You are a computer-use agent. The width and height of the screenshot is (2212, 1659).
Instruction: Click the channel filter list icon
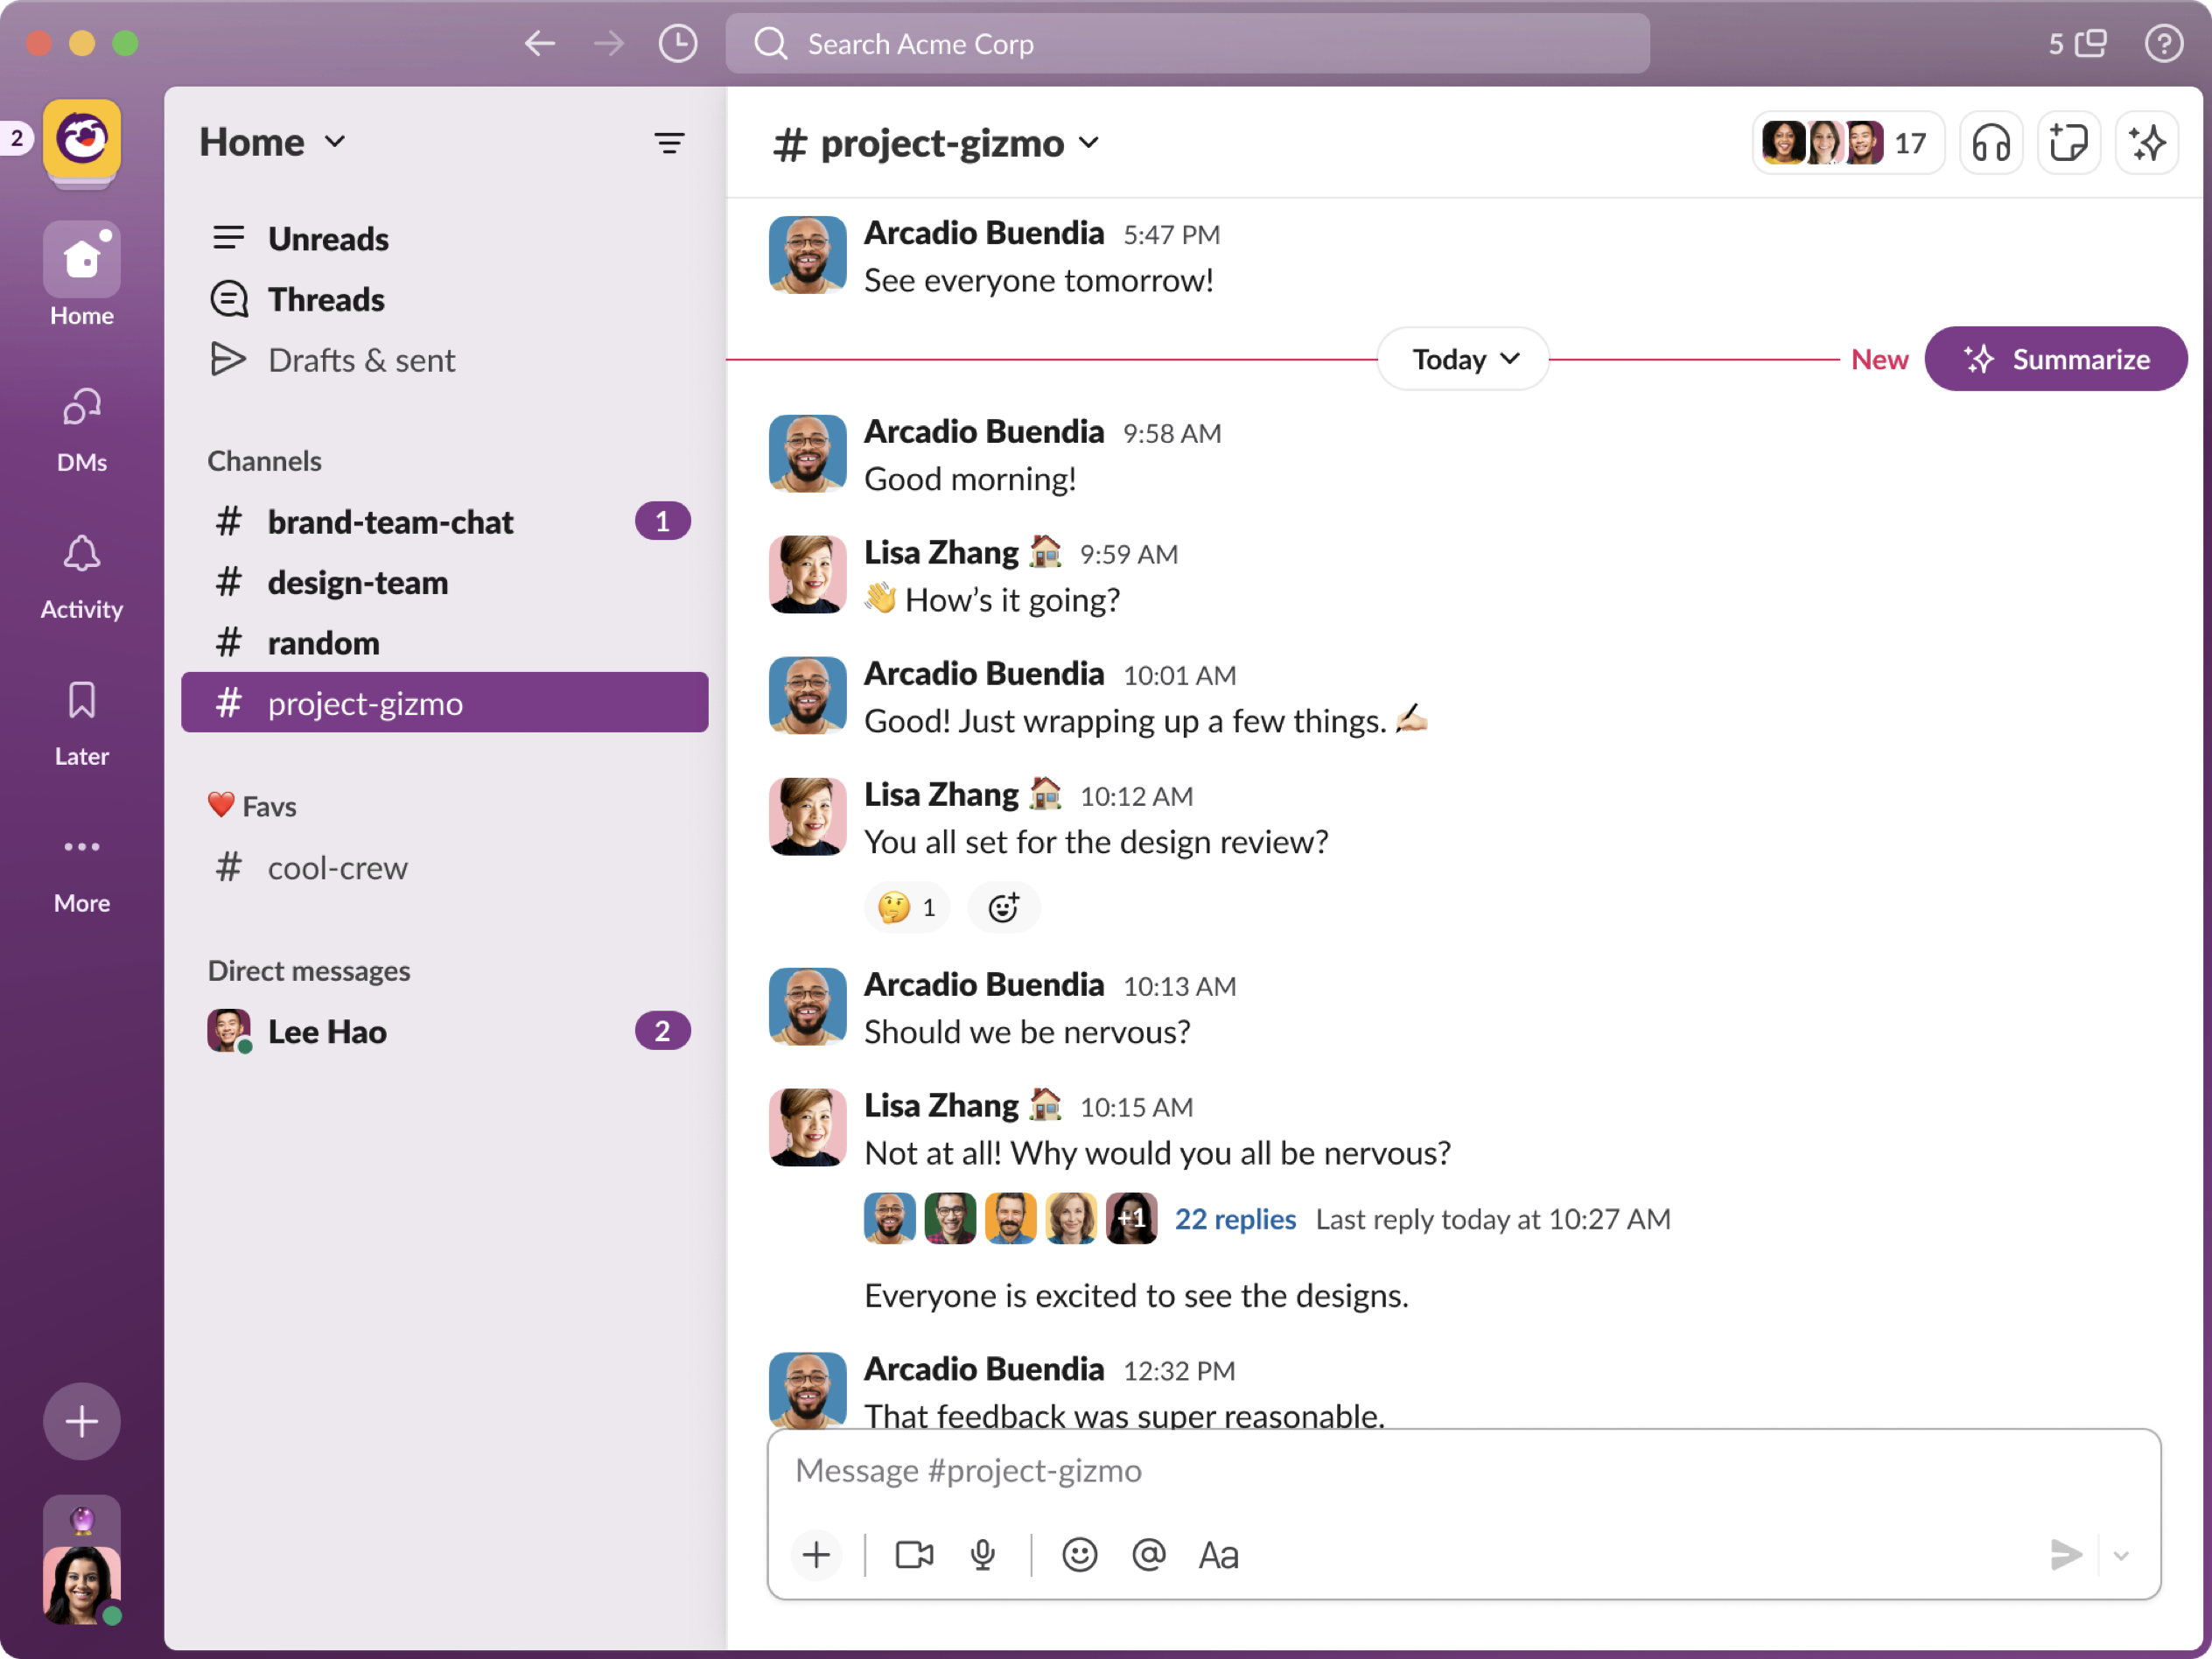[668, 143]
